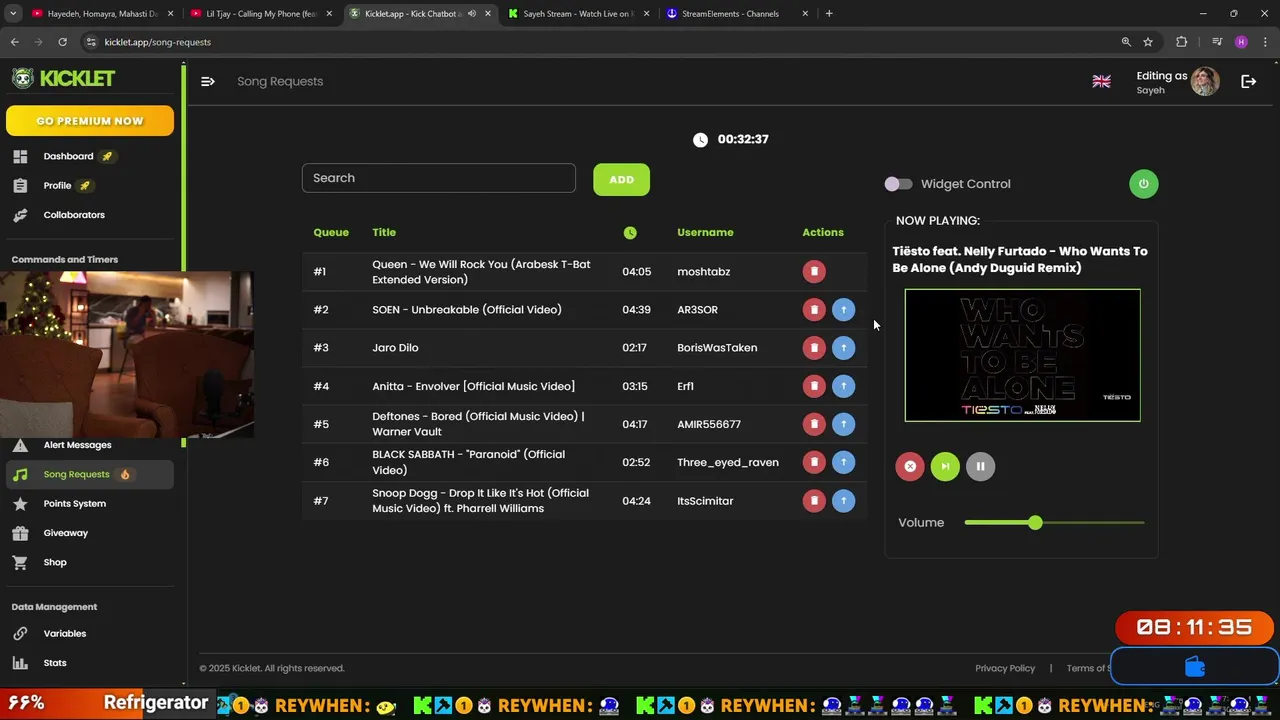1280x720 pixels.
Task: Click username moshtabz in the queue
Action: click(x=703, y=272)
